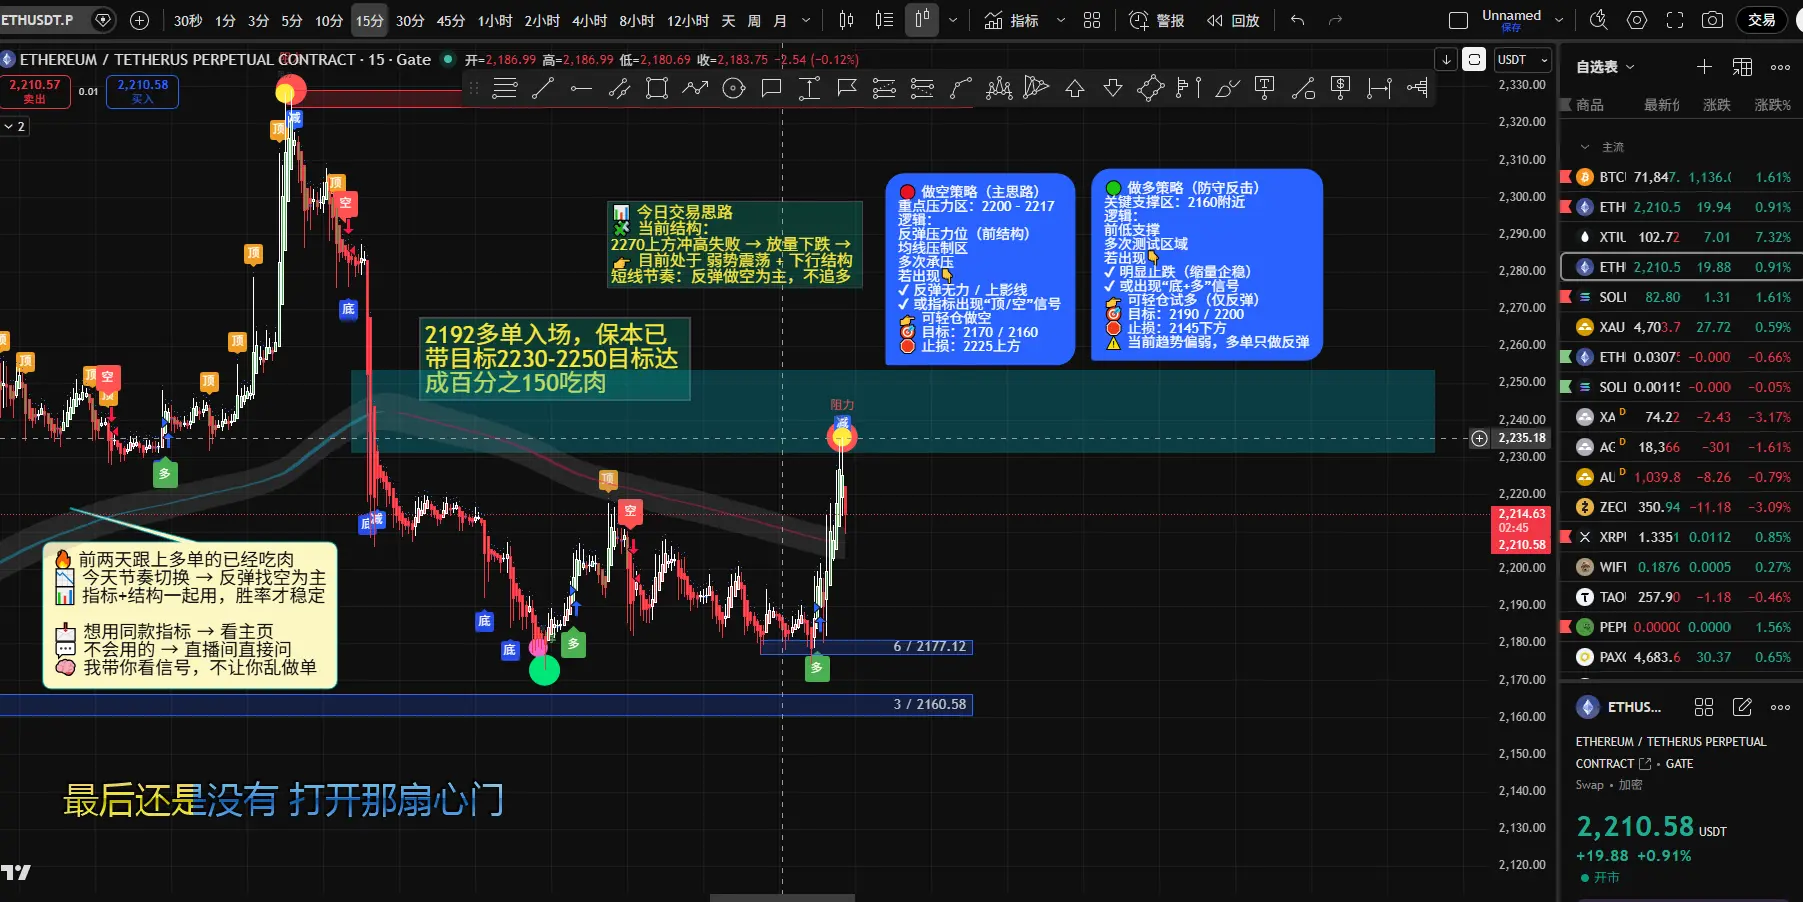Click the blue 买入 buy price button
The height and width of the screenshot is (902, 1803).
tap(142, 91)
